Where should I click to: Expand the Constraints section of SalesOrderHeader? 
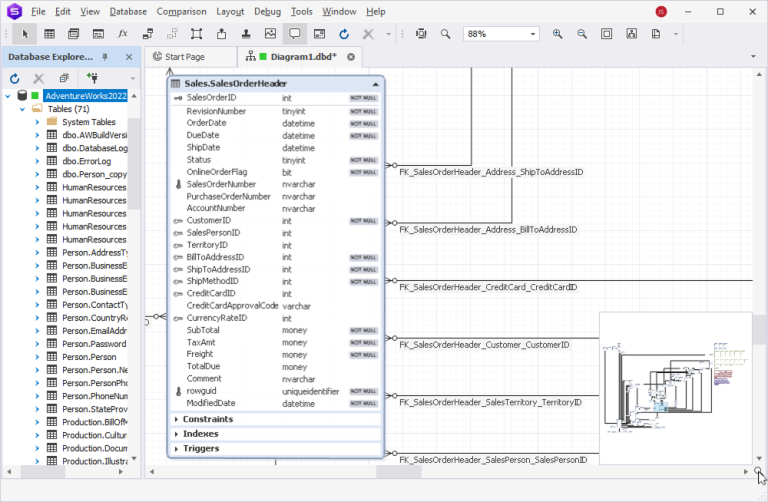175,419
